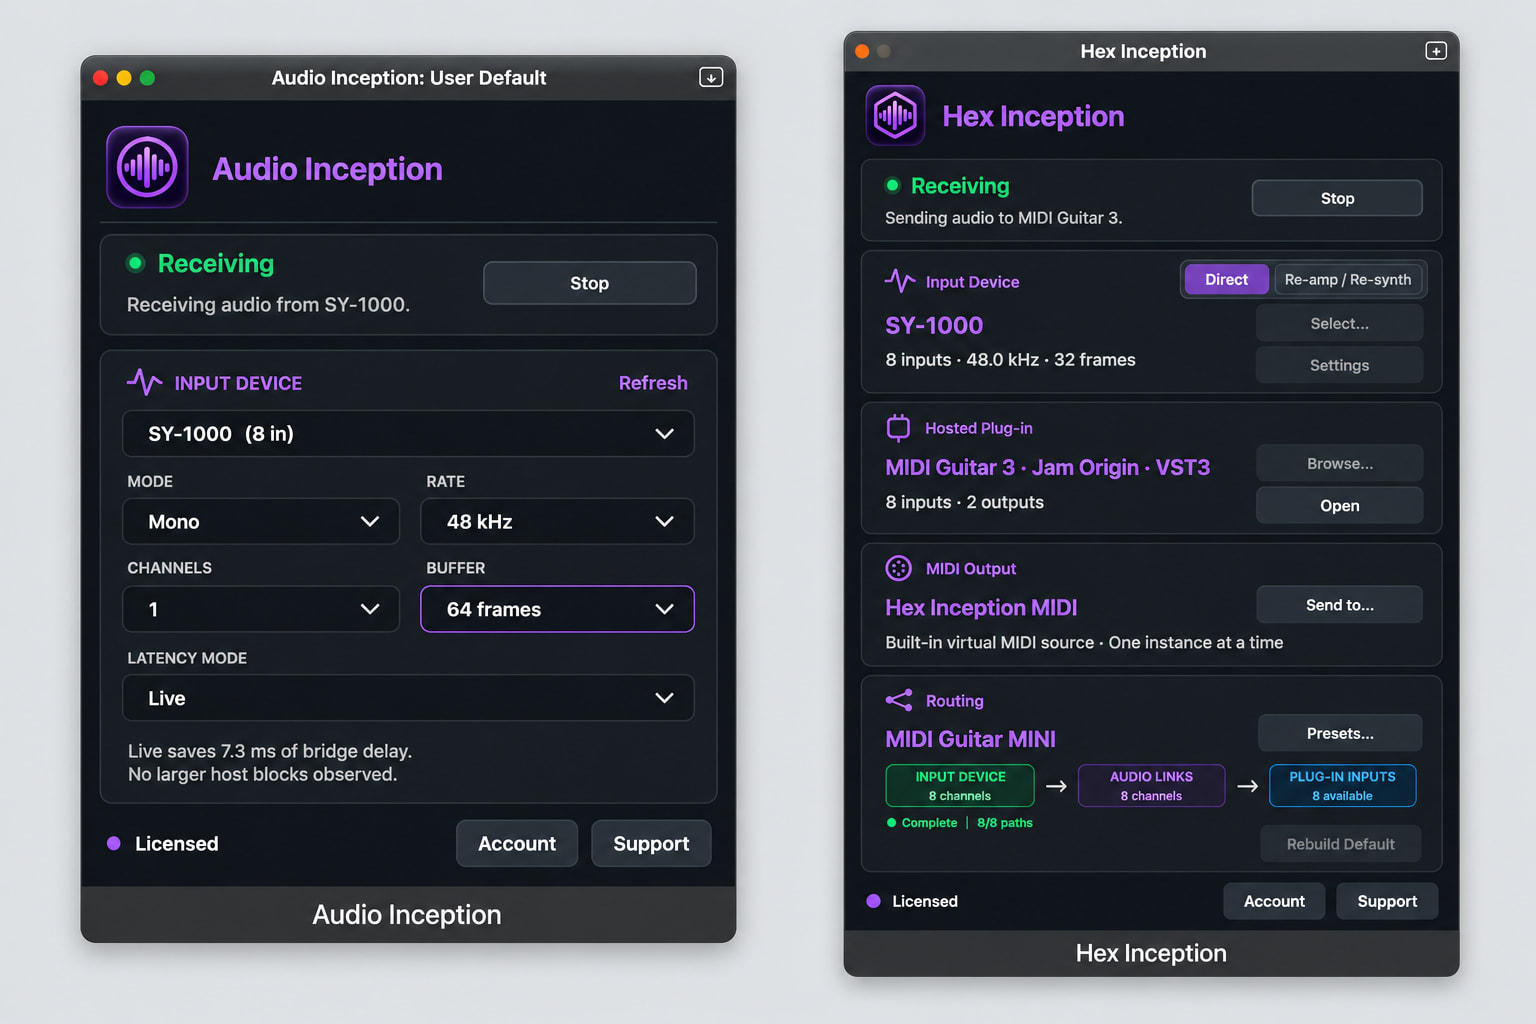The height and width of the screenshot is (1024, 1536).
Task: Click the download icon in Audio Inception title bar
Action: pyautogui.click(x=711, y=77)
